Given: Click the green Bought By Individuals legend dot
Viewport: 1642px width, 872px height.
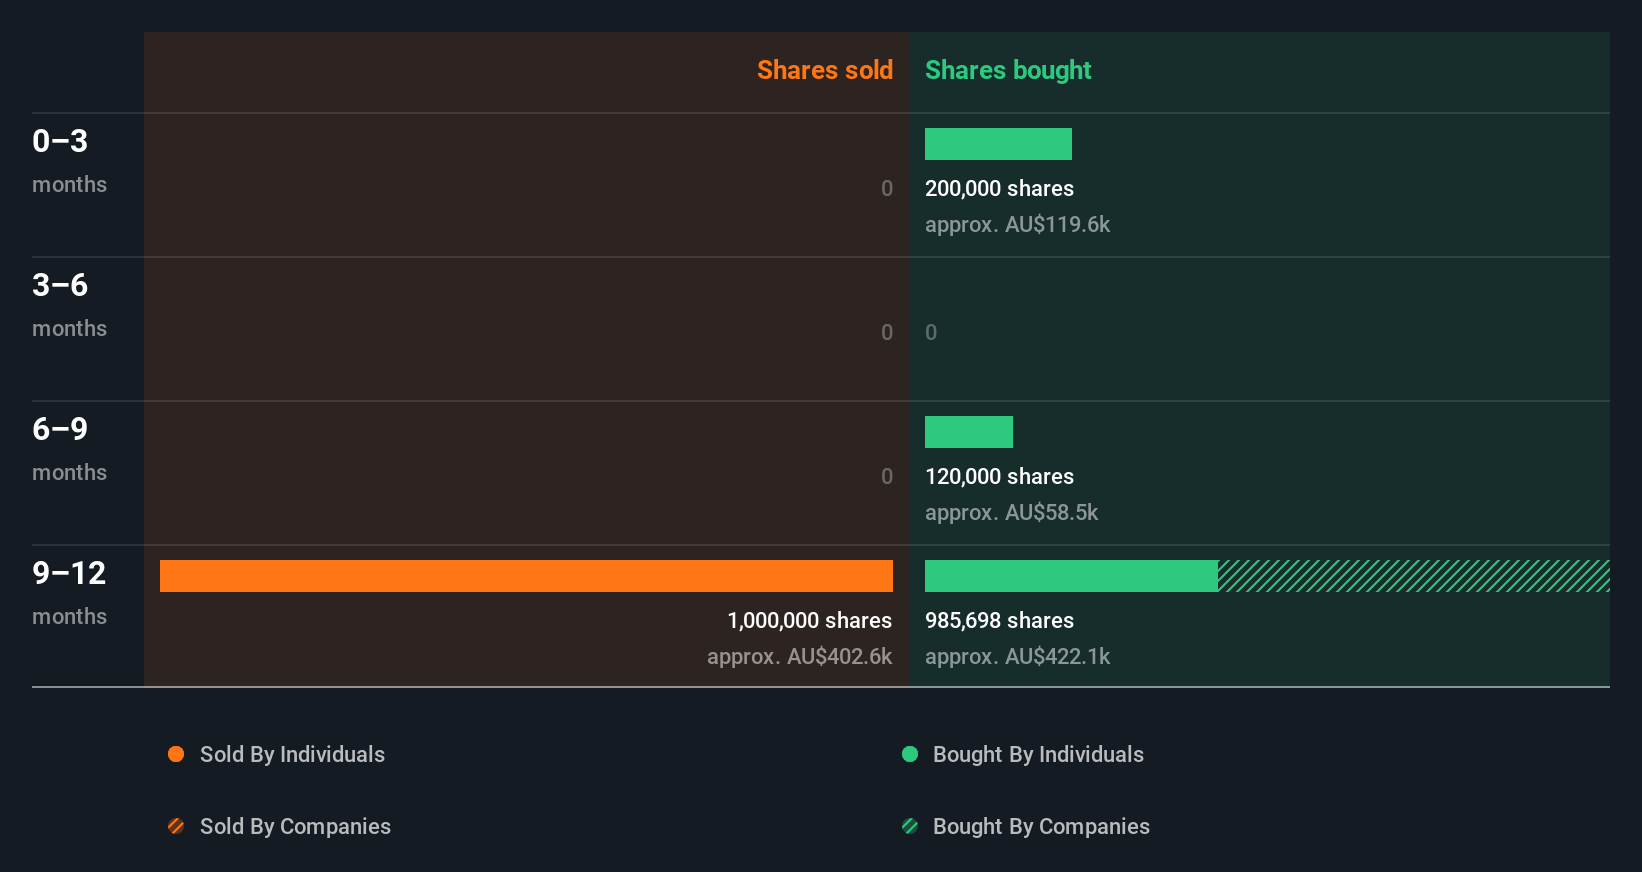Looking at the screenshot, I should point(910,754).
